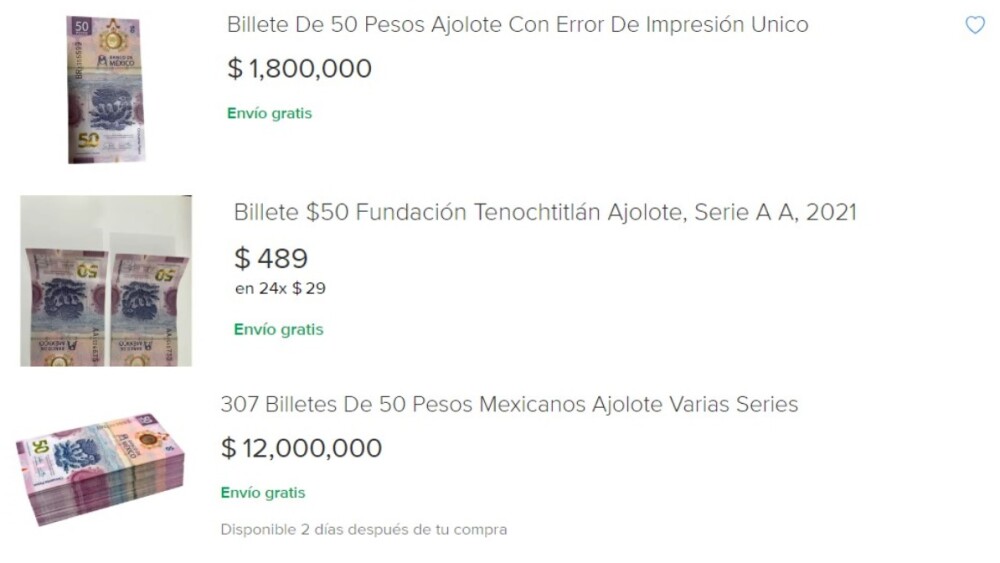Open 'Billete De 50 Pesos Ajolote Con Error' listing title
The height and width of the screenshot is (563, 1000).
tap(517, 24)
